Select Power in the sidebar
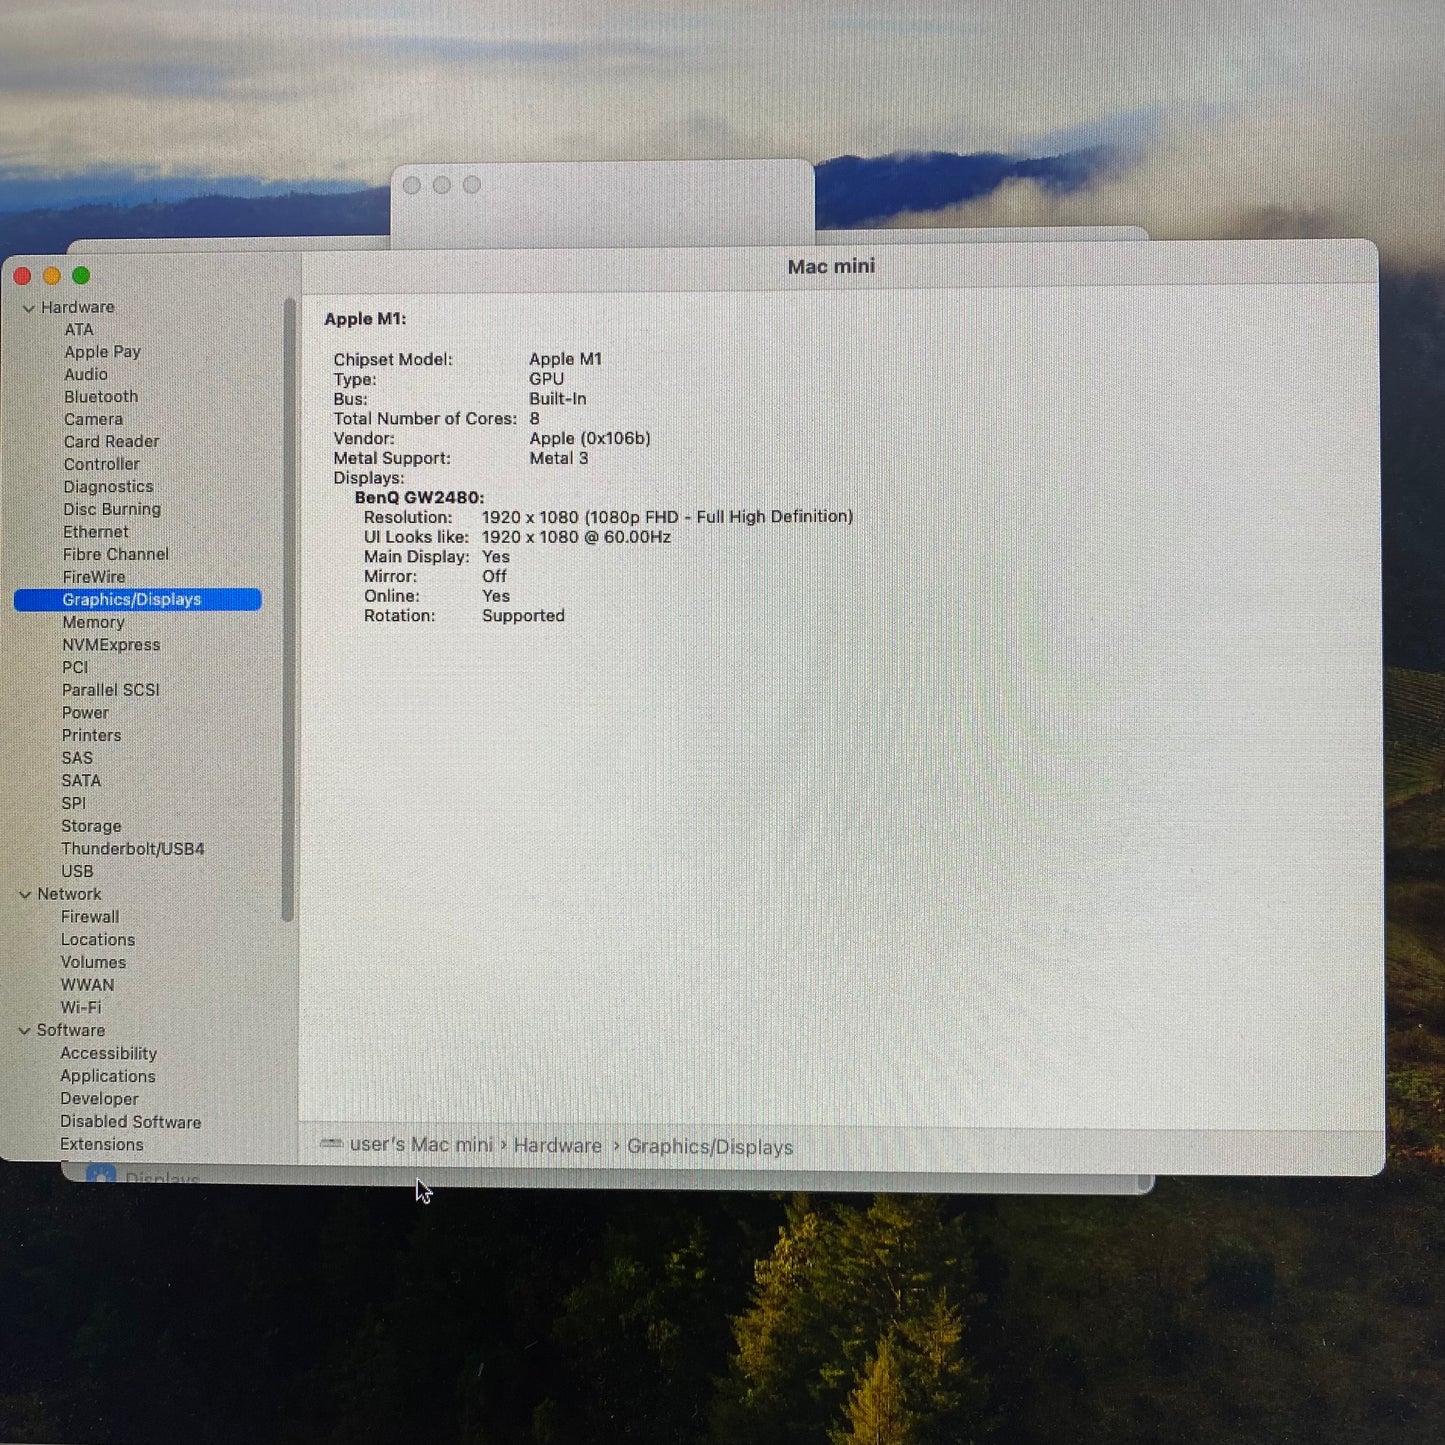The image size is (1445, 1445). click(x=85, y=714)
